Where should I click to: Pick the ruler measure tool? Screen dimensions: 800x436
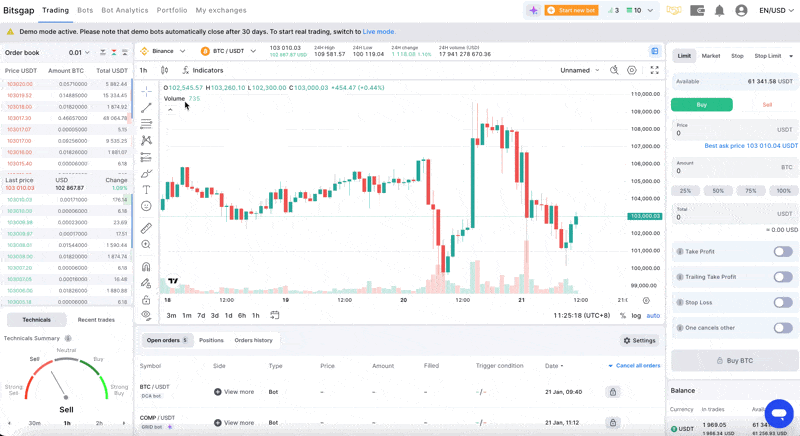[146, 228]
